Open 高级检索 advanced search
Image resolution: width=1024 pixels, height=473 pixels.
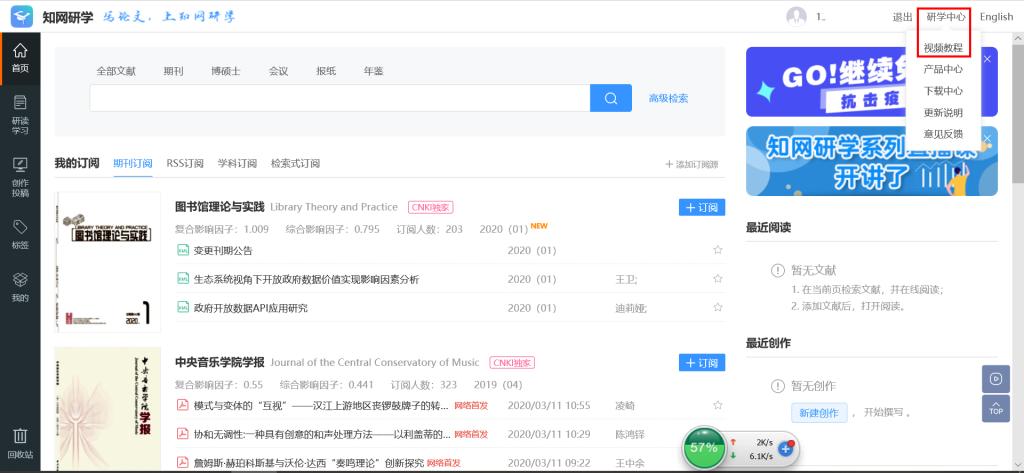[668, 98]
